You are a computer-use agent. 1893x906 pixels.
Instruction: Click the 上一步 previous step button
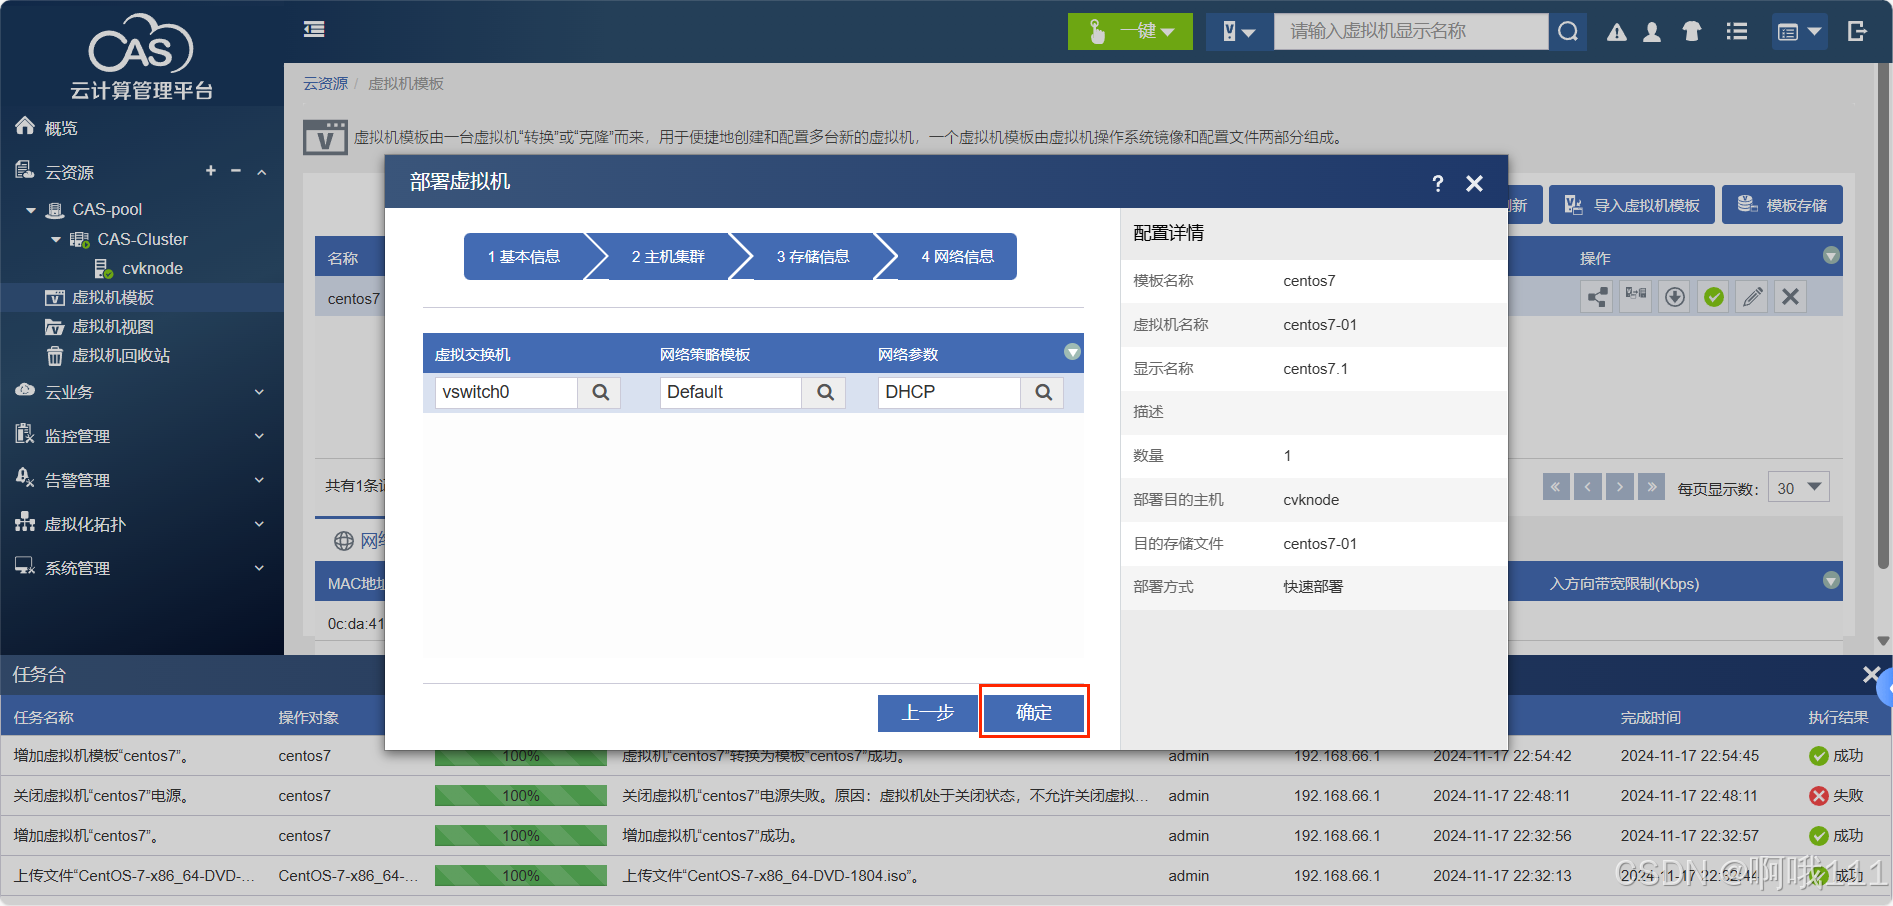pos(927,713)
